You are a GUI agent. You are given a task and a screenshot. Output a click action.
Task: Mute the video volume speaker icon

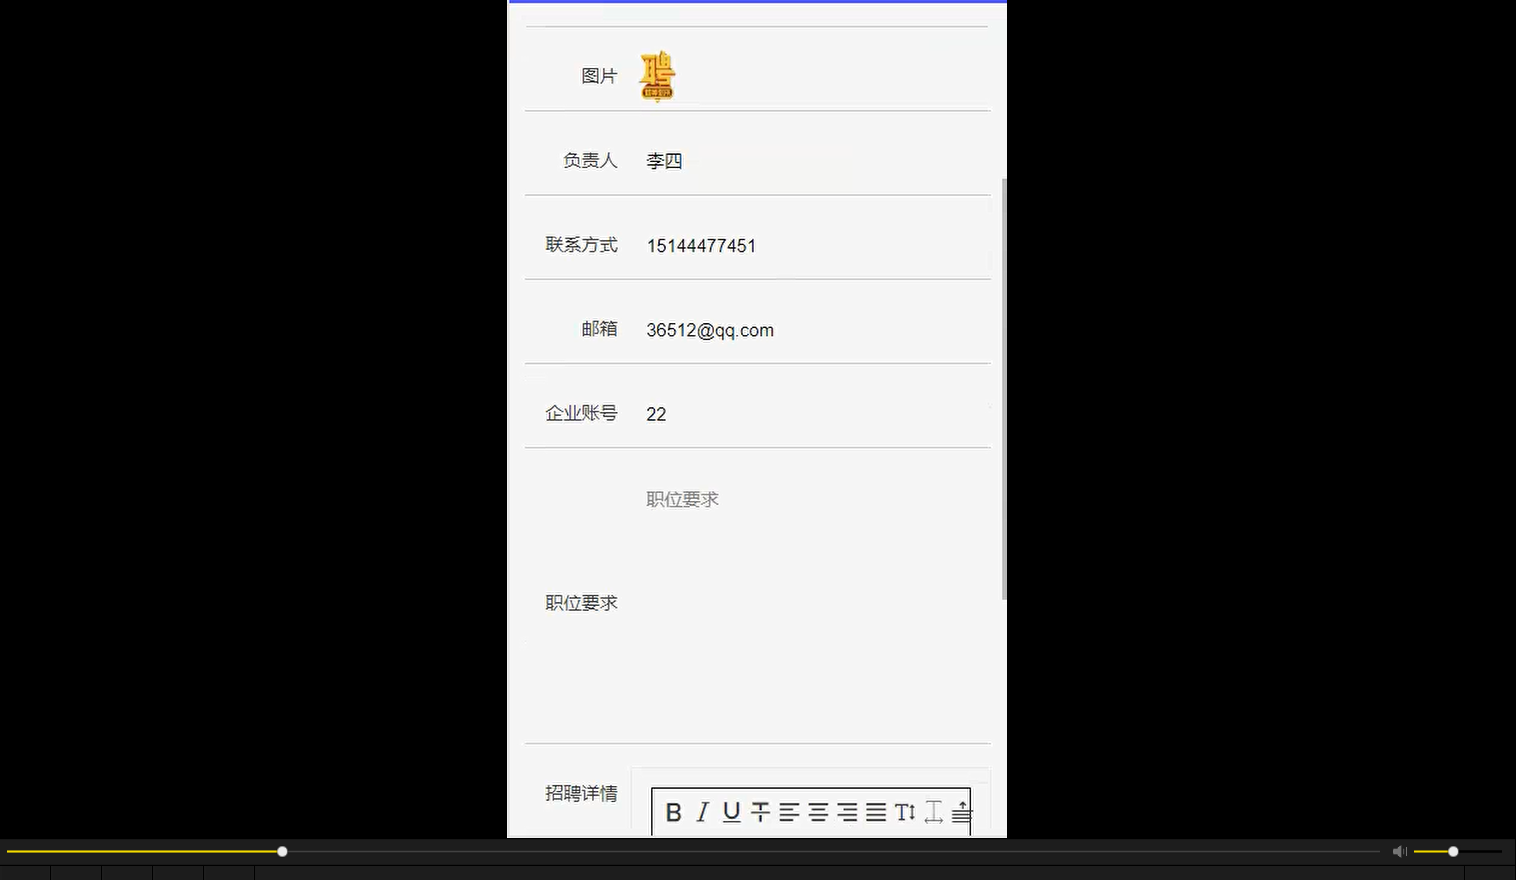pos(1399,851)
